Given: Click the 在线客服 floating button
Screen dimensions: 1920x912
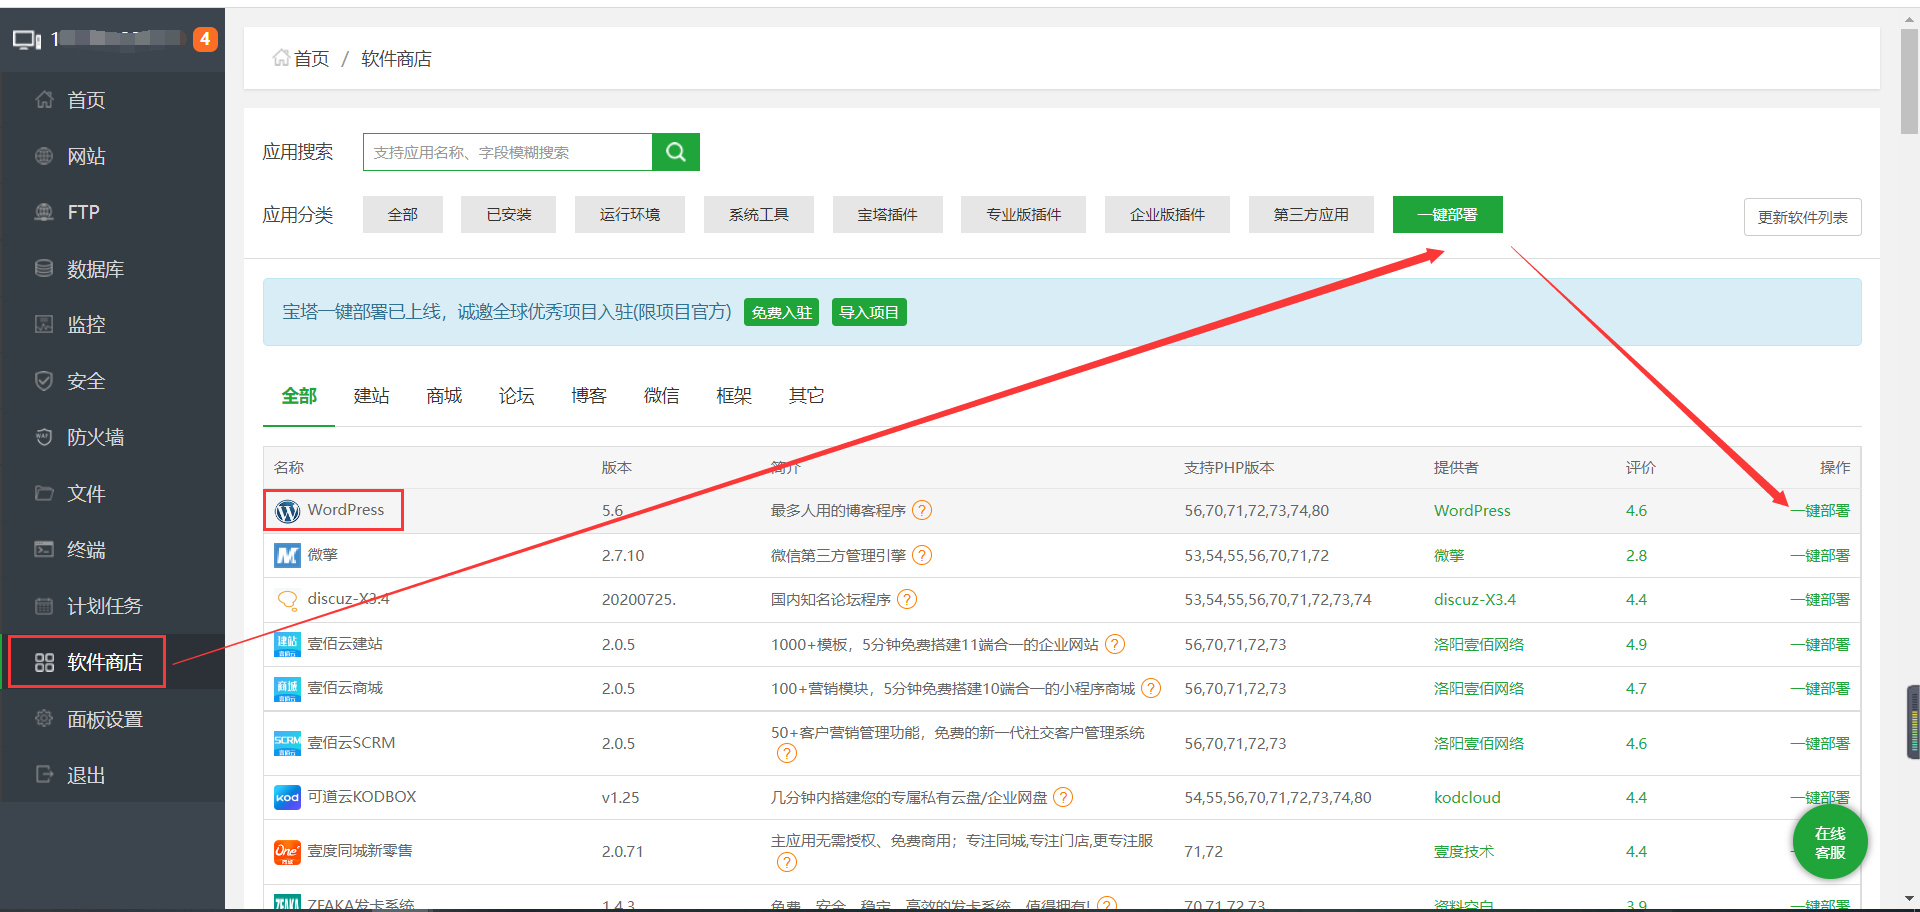Looking at the screenshot, I should pos(1830,842).
